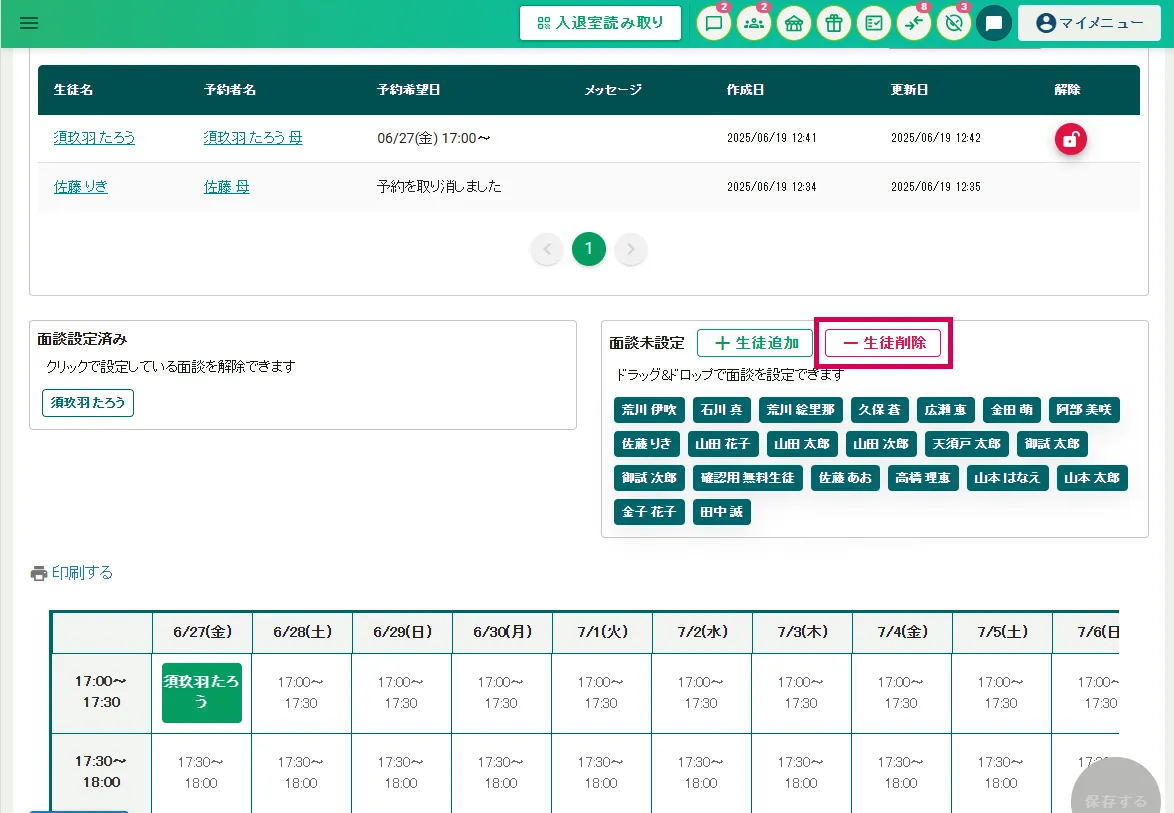Open the merge arrows icon with badge 8

[x=914, y=24]
